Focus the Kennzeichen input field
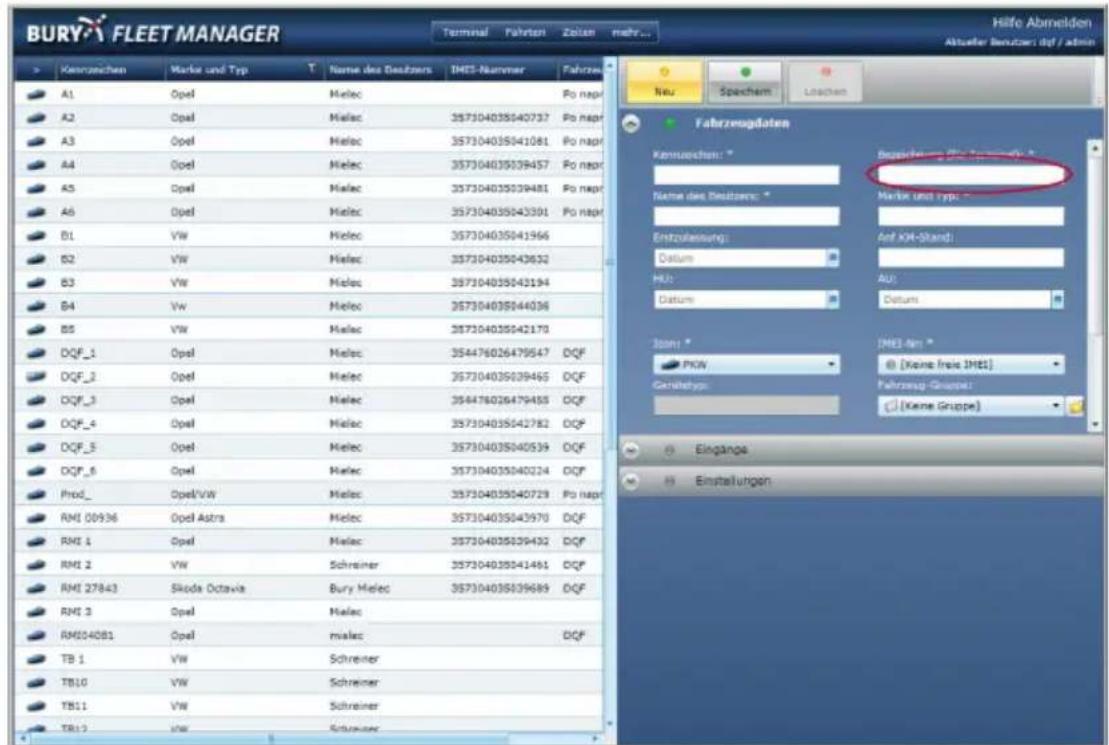 [x=747, y=175]
